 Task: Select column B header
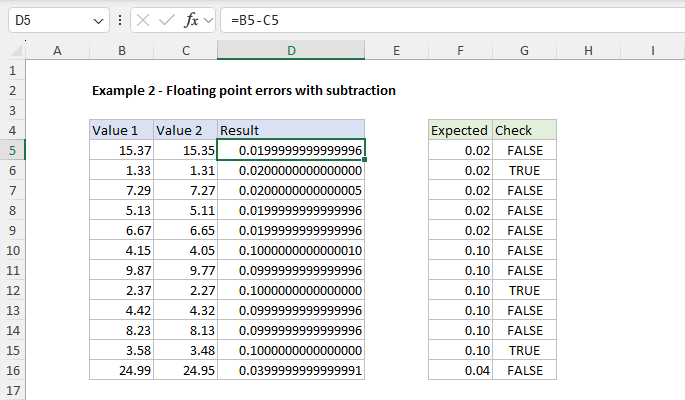coord(121,51)
